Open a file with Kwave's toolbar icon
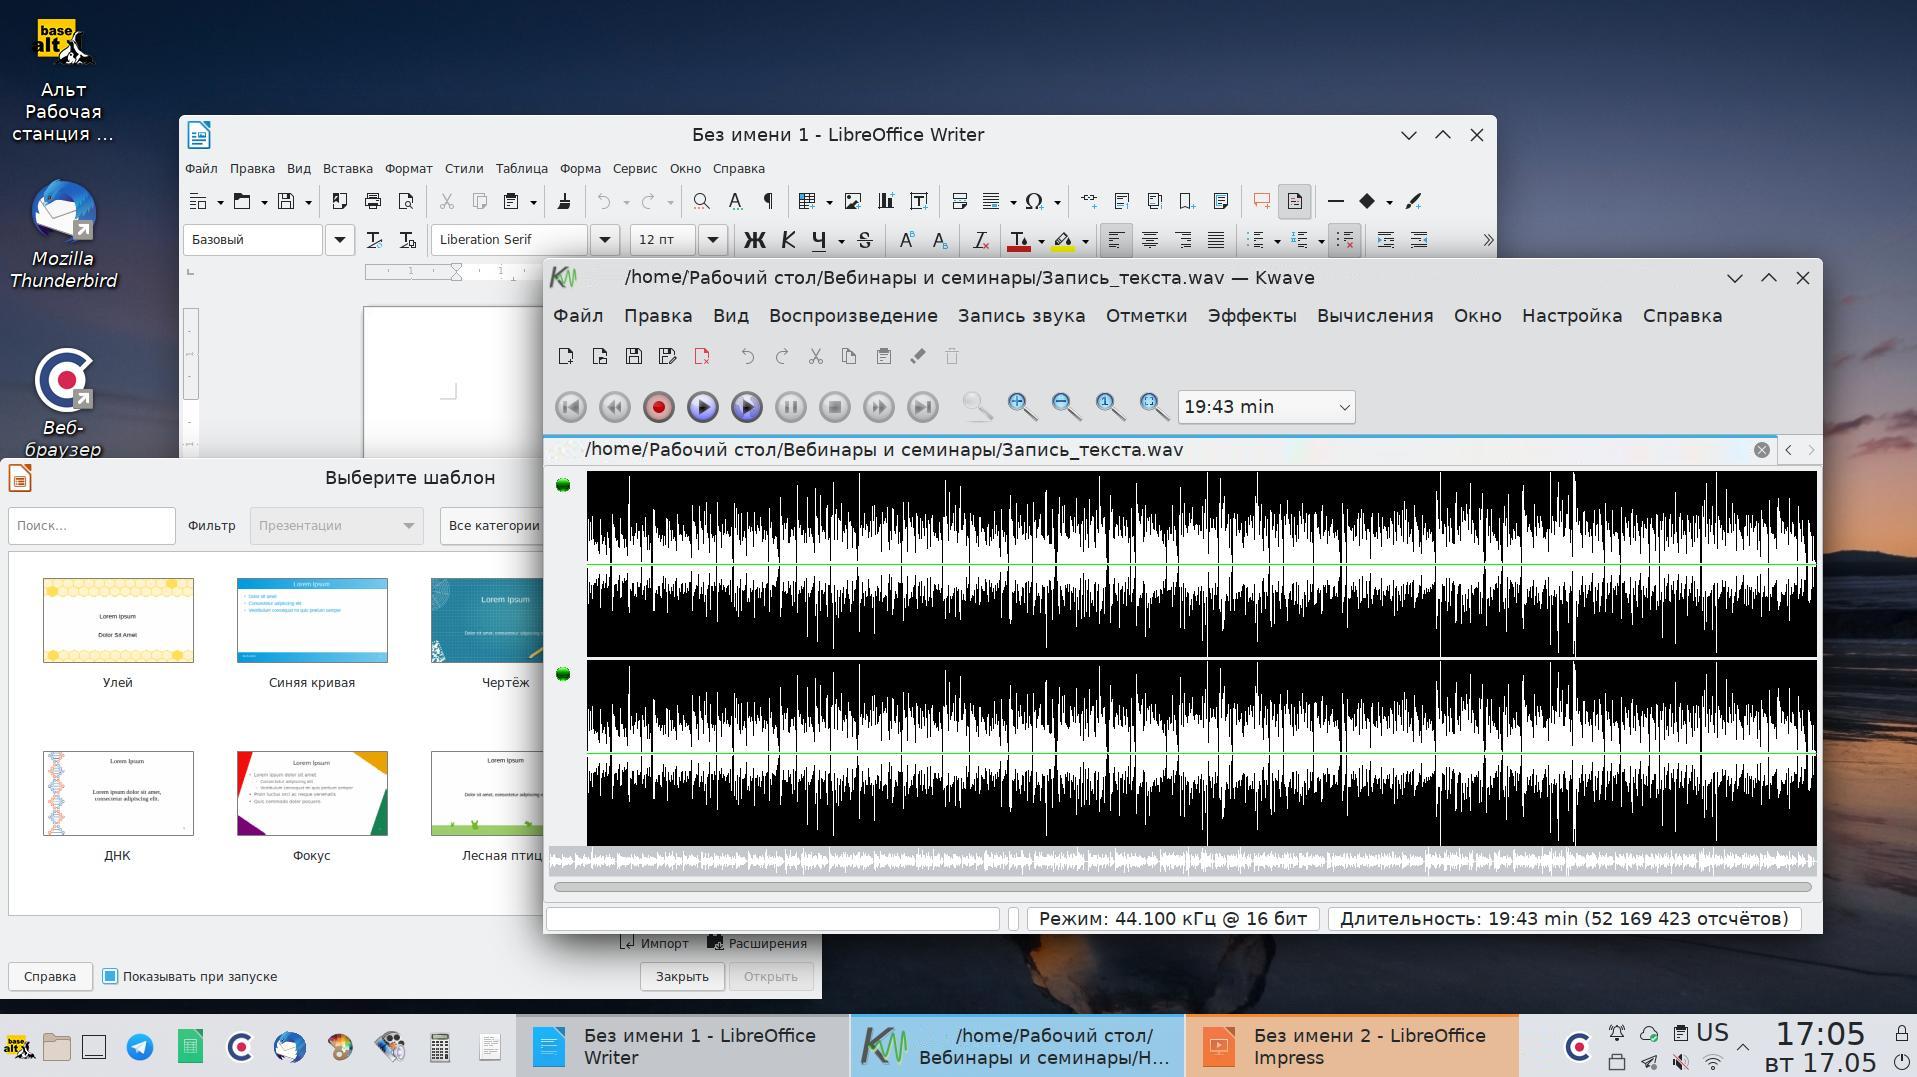 click(600, 356)
